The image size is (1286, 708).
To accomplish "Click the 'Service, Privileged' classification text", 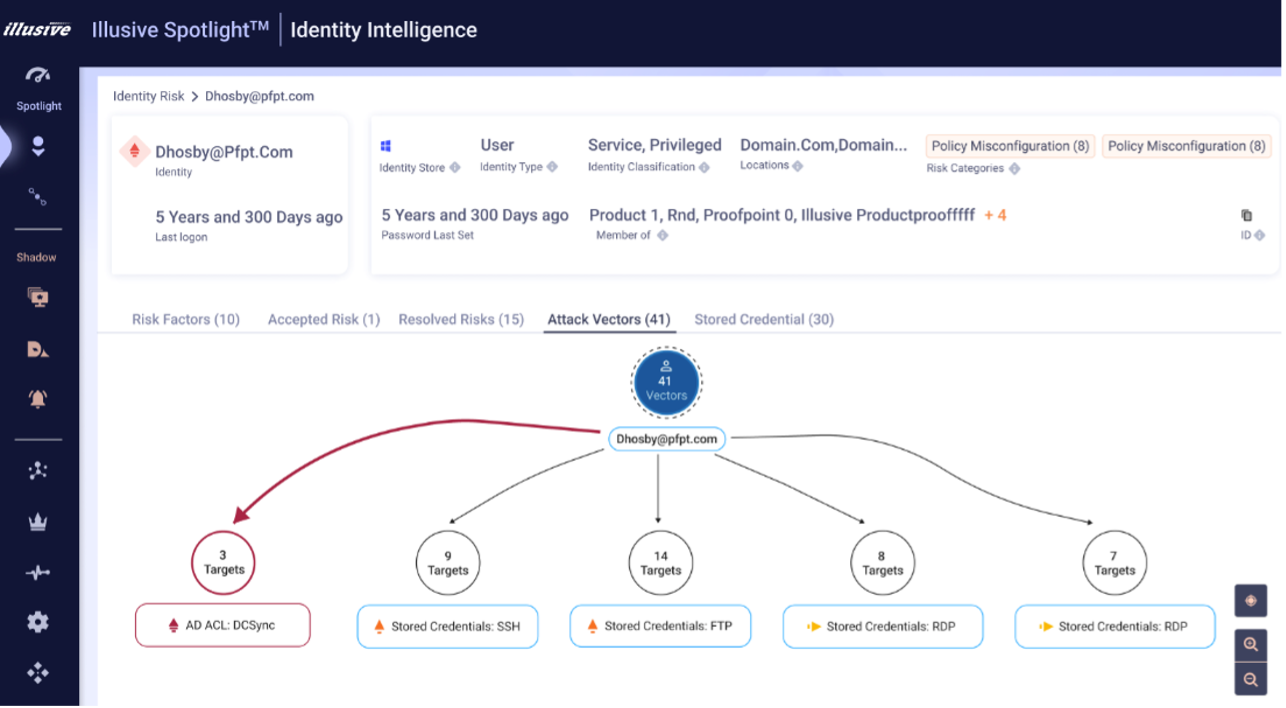I will point(655,145).
